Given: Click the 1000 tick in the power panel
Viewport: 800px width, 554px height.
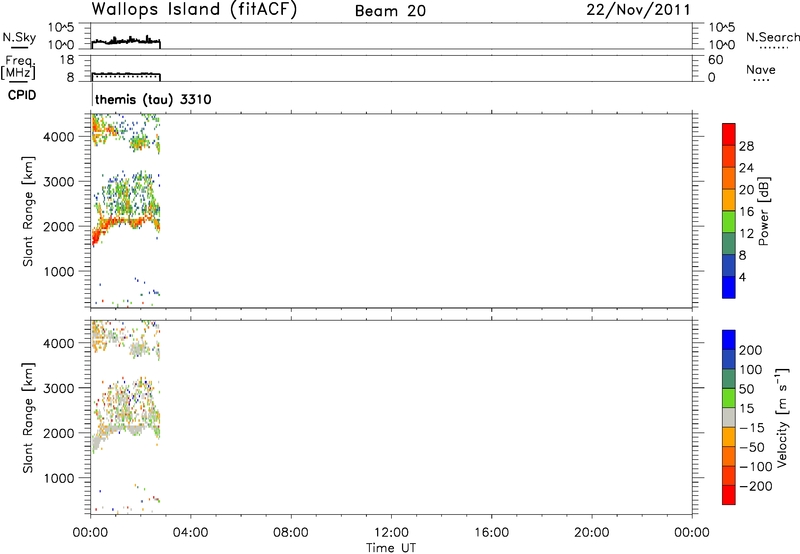Looking at the screenshot, I should click(x=59, y=271).
